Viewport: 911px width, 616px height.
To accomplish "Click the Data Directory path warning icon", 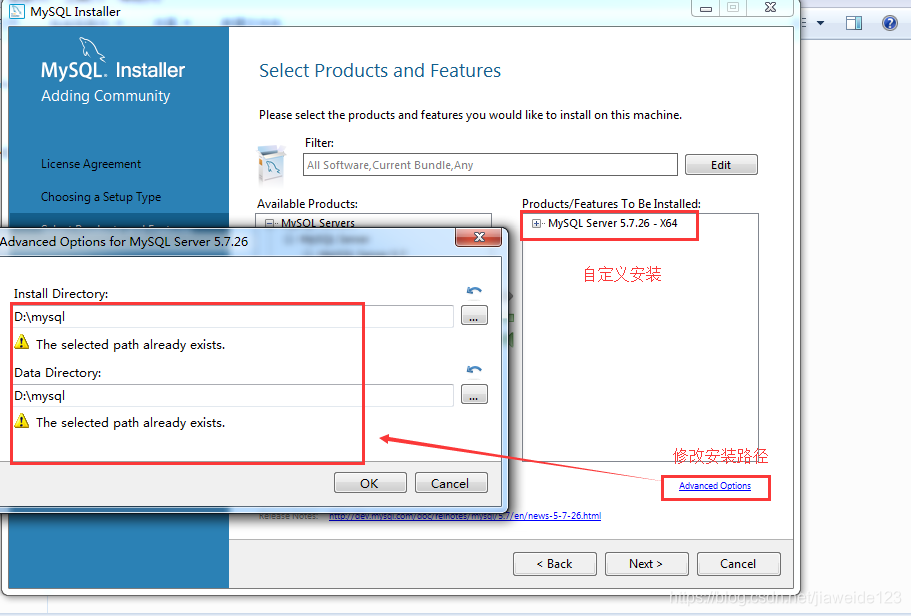I will point(21,421).
